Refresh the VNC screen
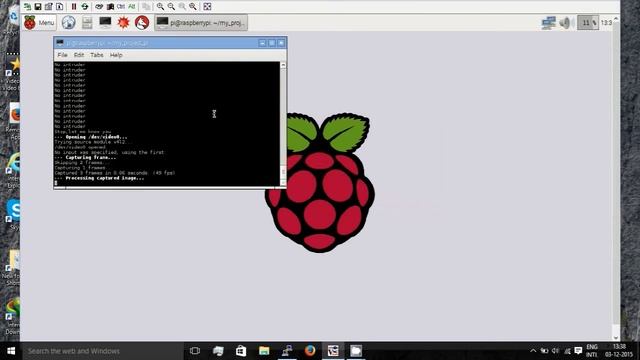Screen dimensions: 640x360 84,7
